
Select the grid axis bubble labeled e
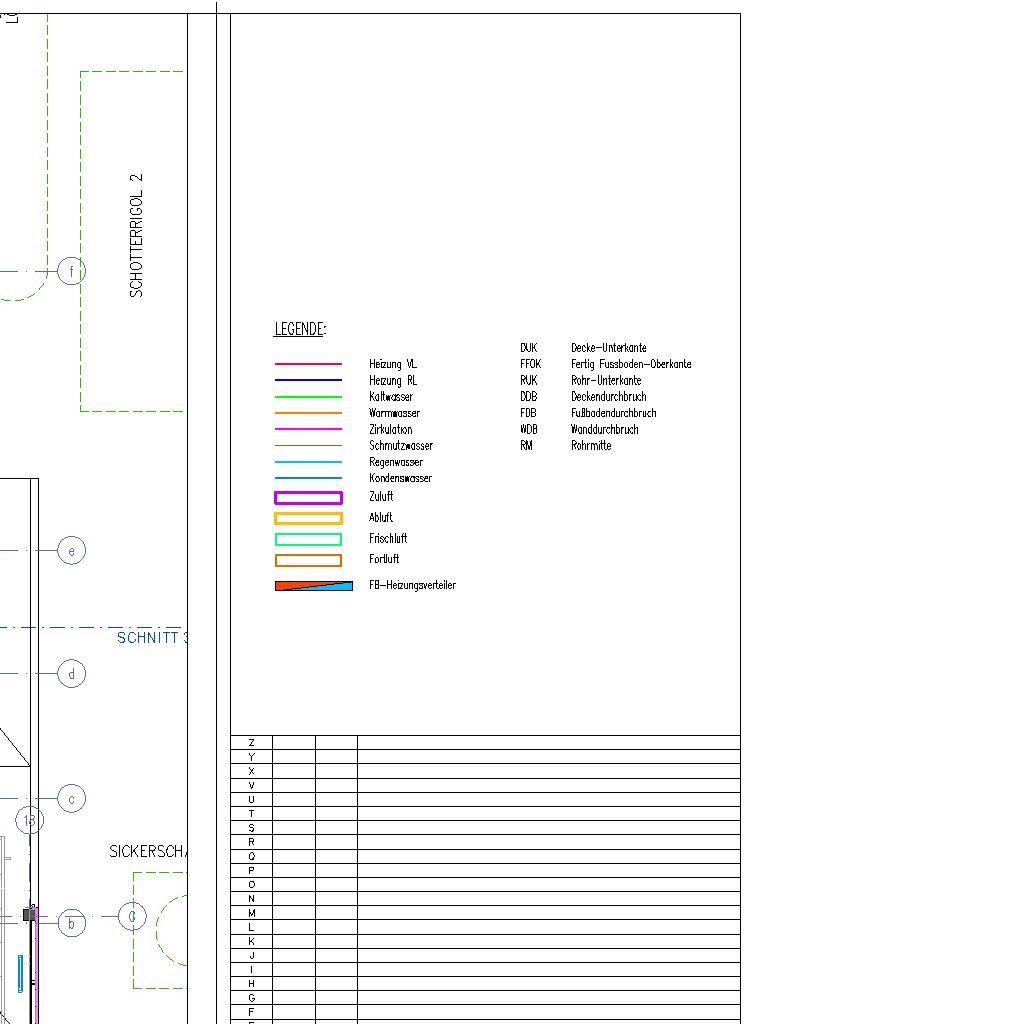point(71,551)
